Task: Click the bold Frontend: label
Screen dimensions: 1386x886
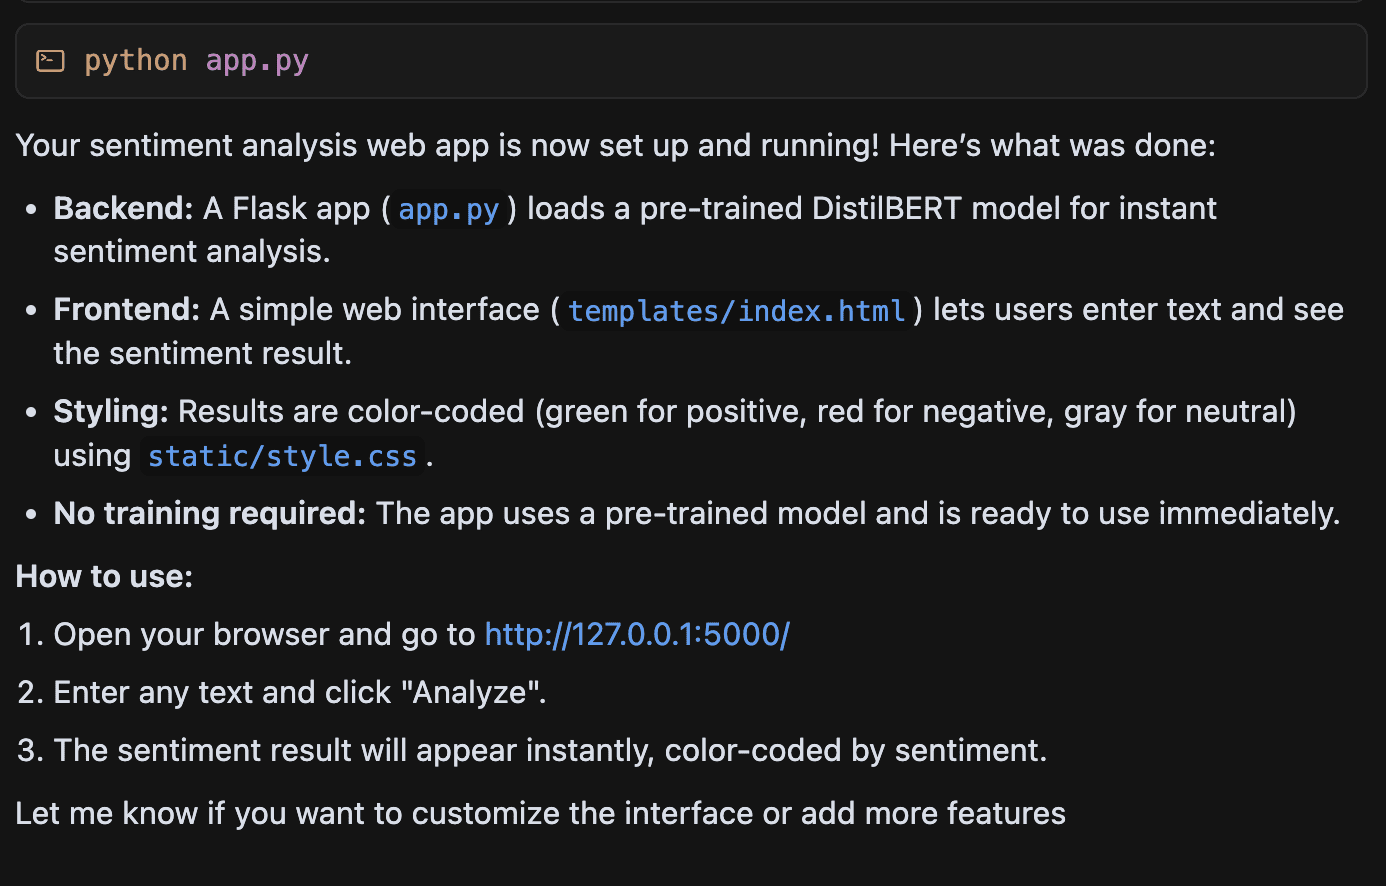Action: click(127, 310)
